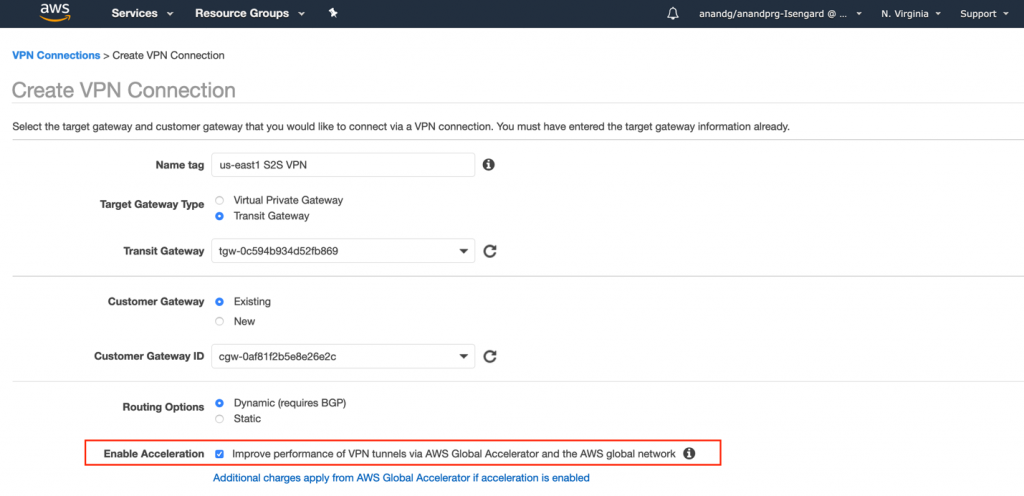Refresh the Customer Gateway ID list
1024x496 pixels.
(x=490, y=356)
